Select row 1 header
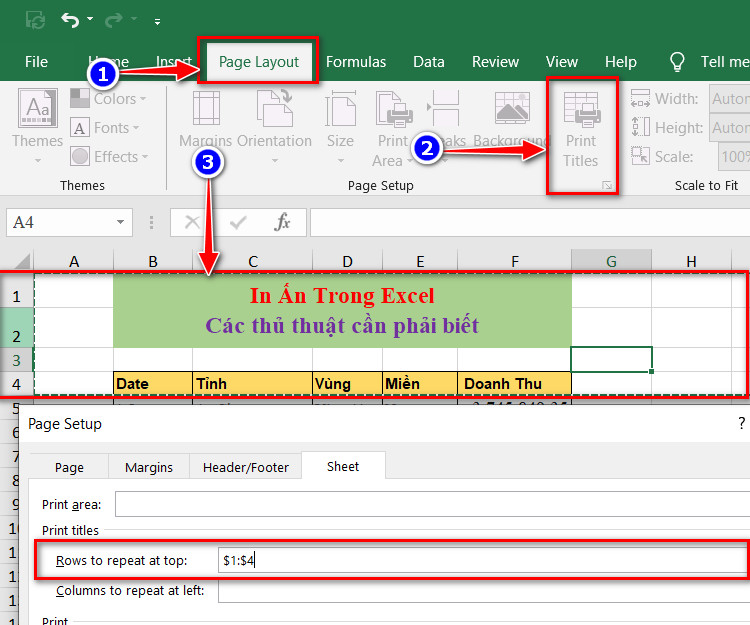 16,291
